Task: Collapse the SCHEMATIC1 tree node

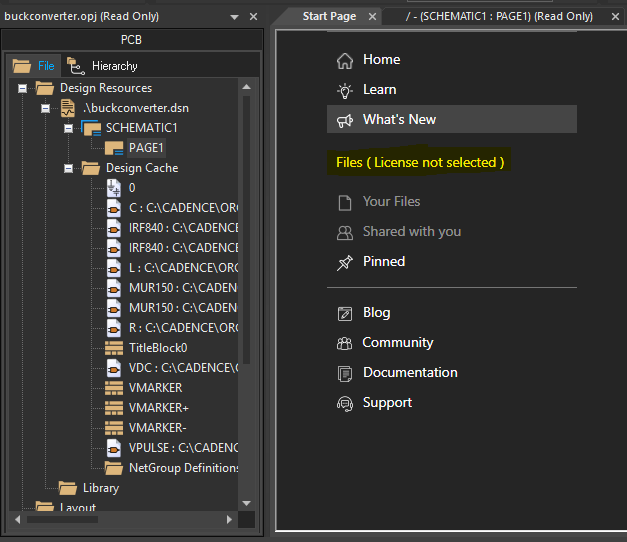Action: point(68,128)
